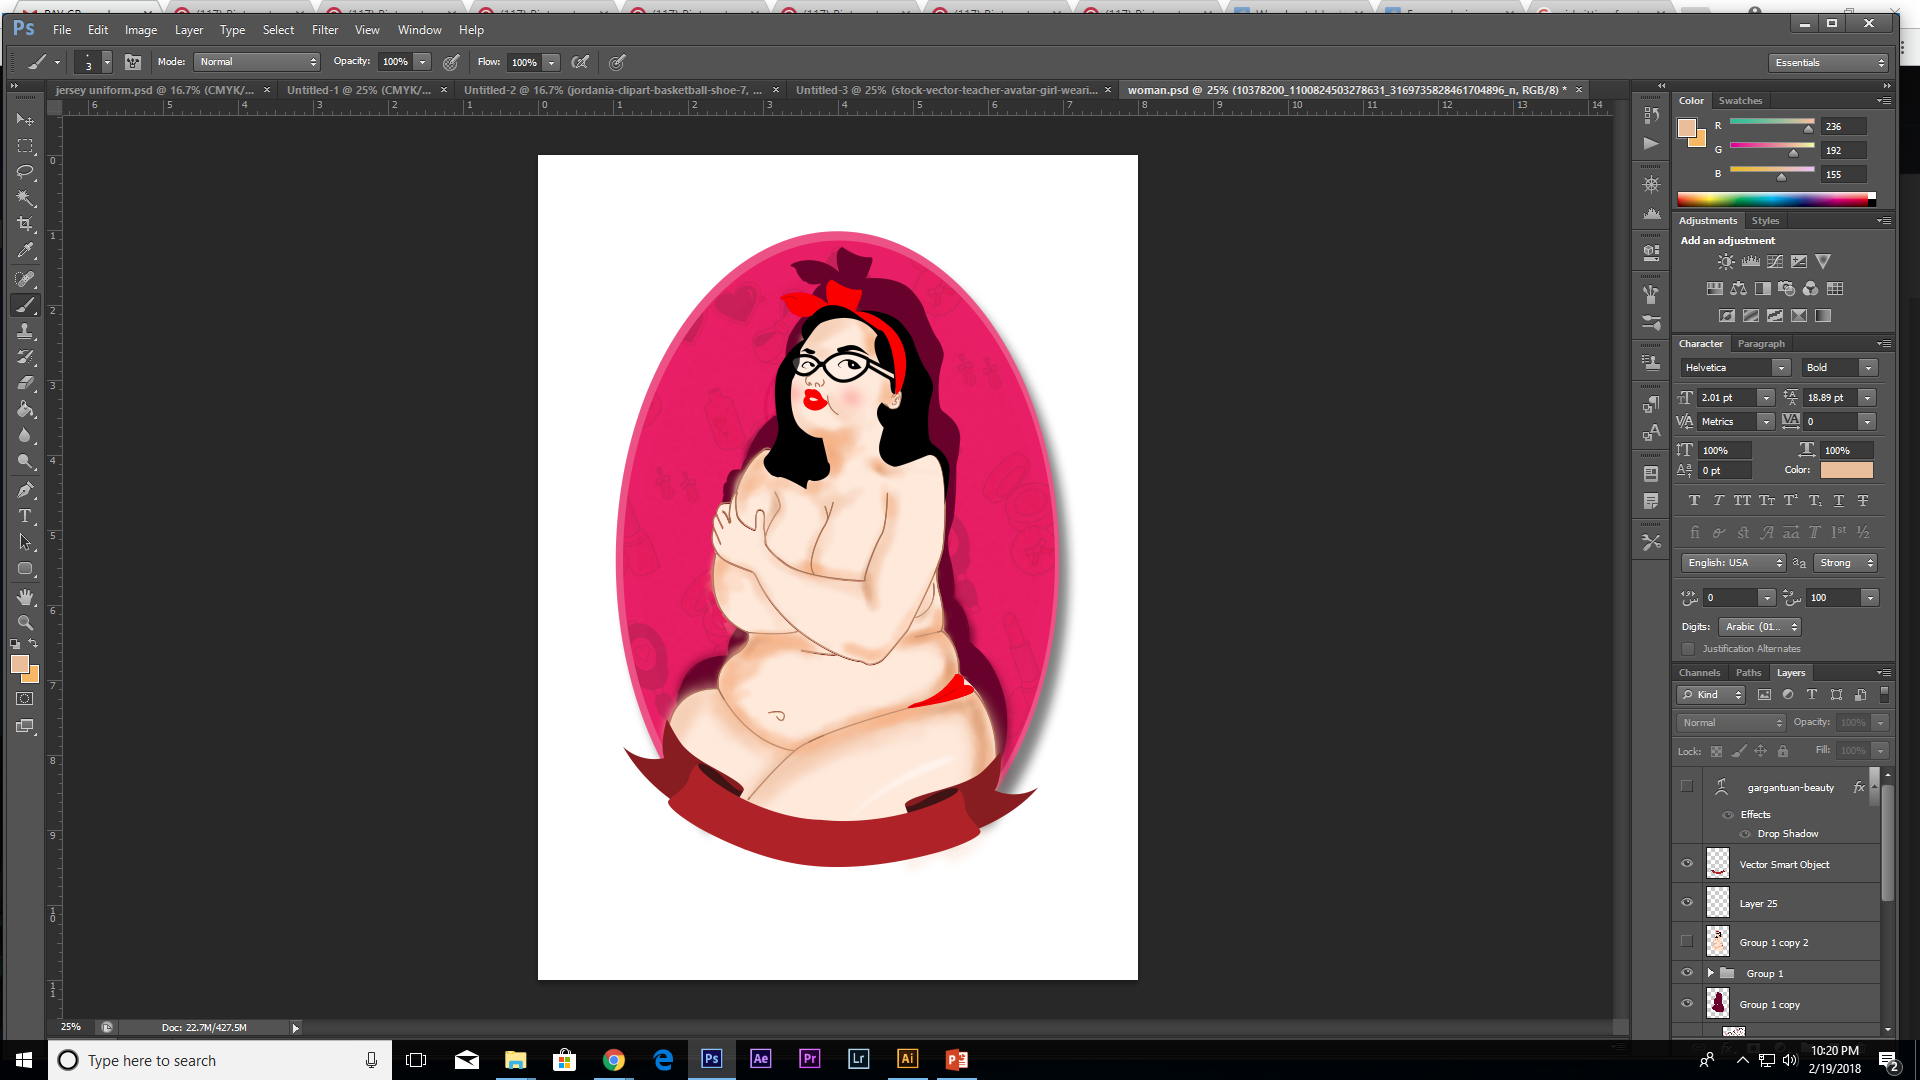Hide the Group 1 folder

click(x=1687, y=973)
